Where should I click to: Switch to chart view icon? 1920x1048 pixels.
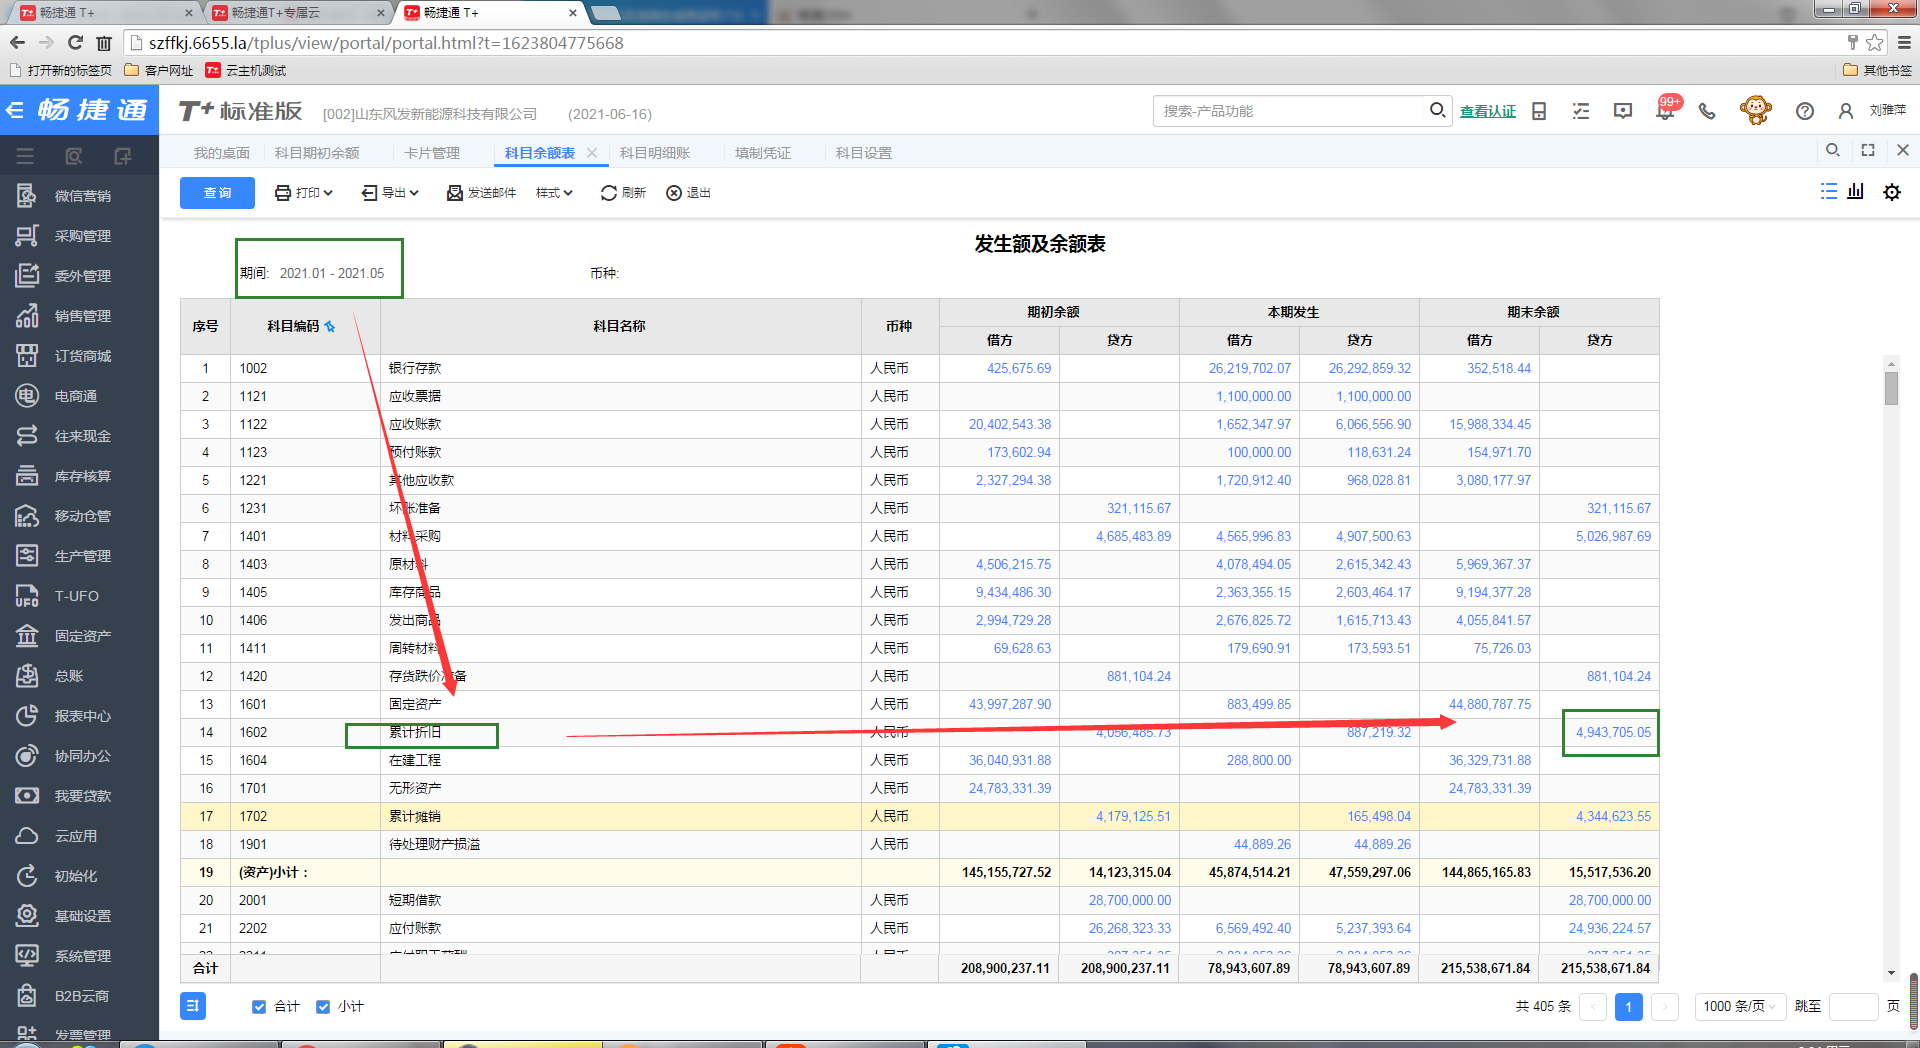[x=1856, y=191]
